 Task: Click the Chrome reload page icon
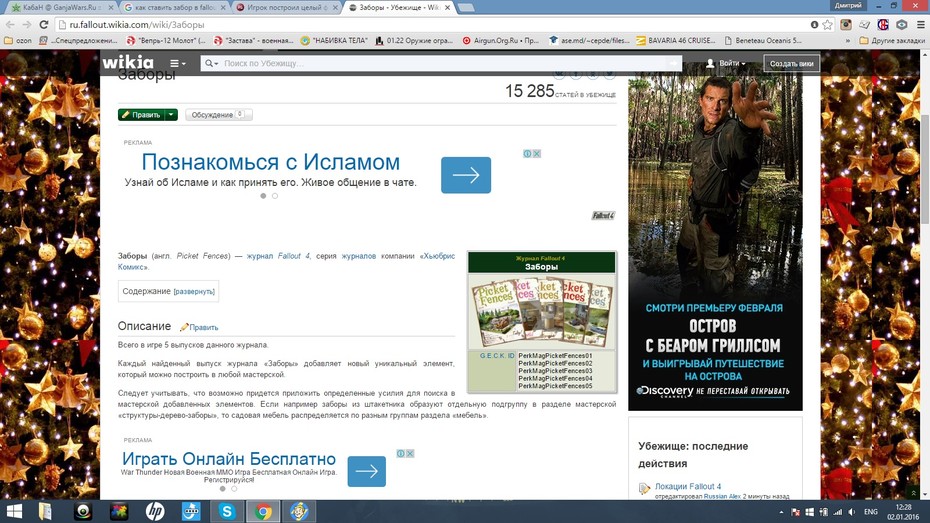pos(43,24)
